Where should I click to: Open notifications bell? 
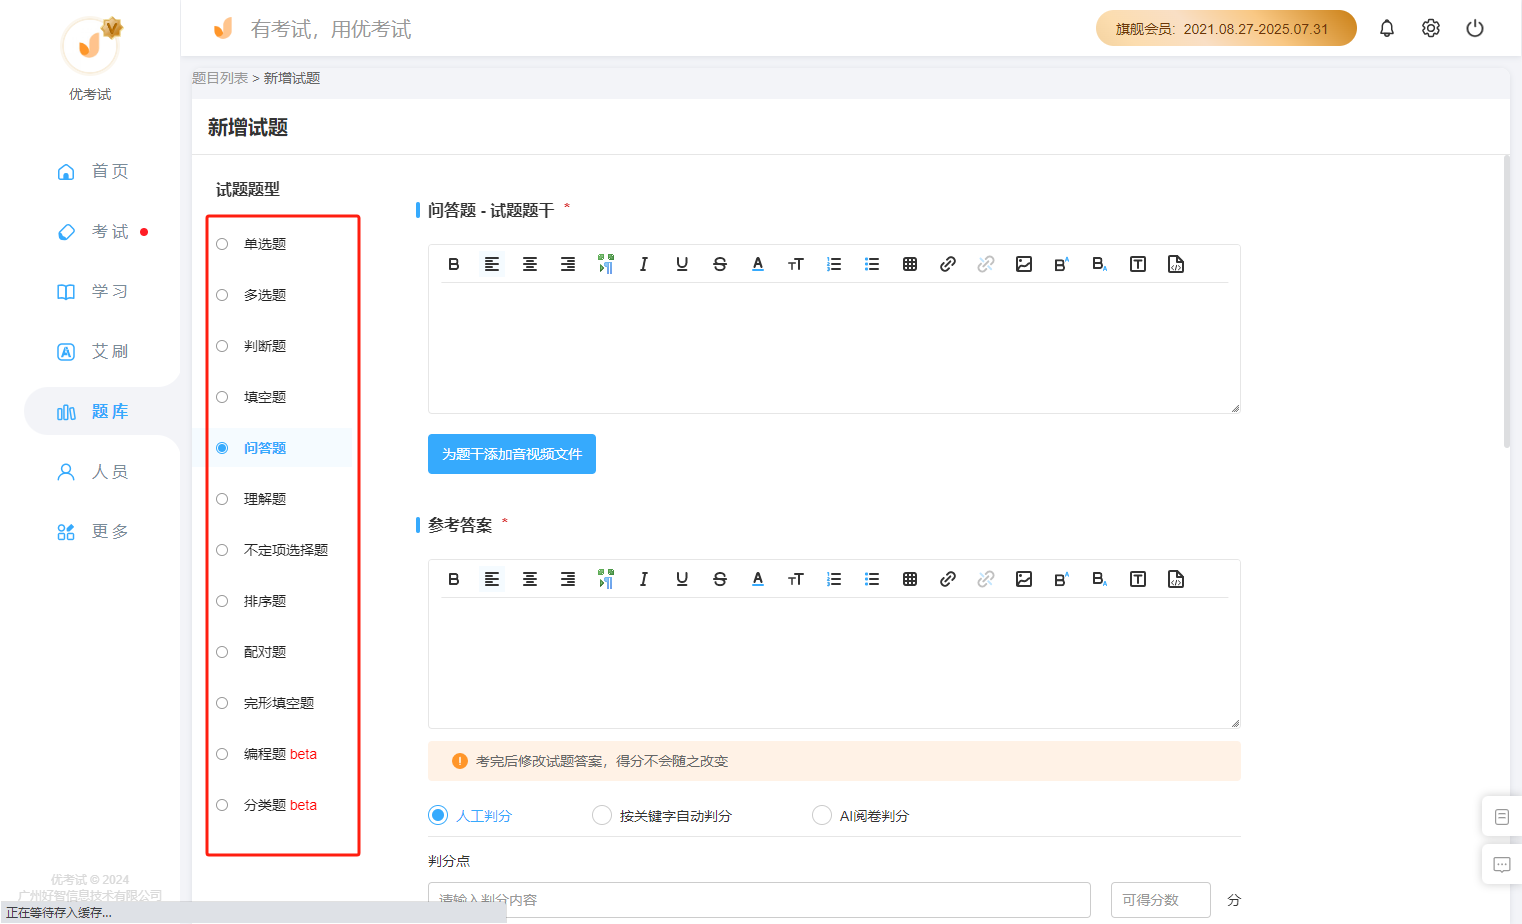(x=1387, y=28)
